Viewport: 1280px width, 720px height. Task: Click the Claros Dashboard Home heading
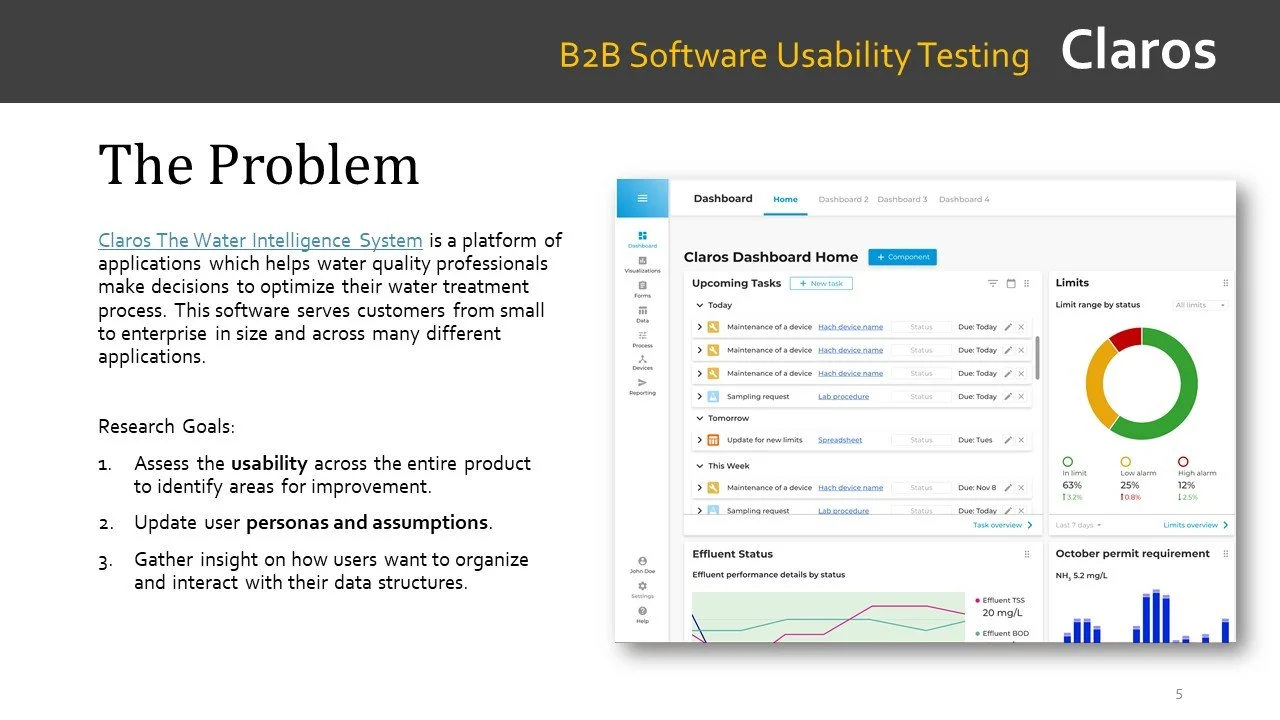coord(771,257)
